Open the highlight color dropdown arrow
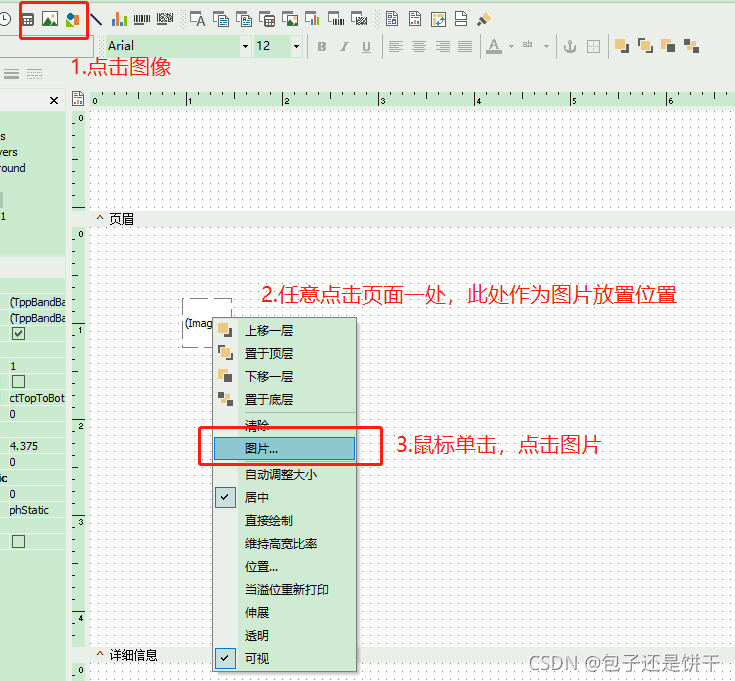Screen dimensions: 735x681 click(546, 46)
